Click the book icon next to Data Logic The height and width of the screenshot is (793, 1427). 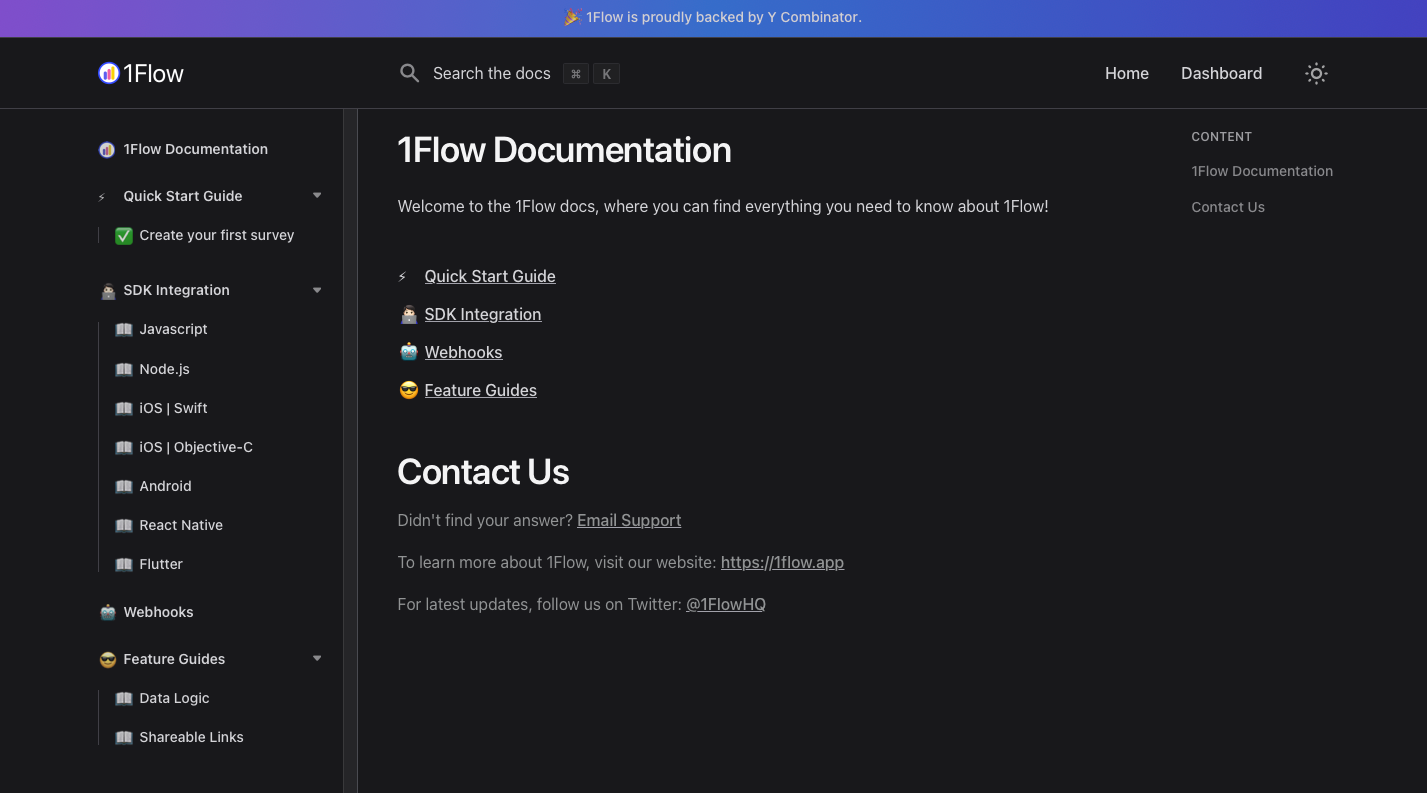[x=124, y=699]
